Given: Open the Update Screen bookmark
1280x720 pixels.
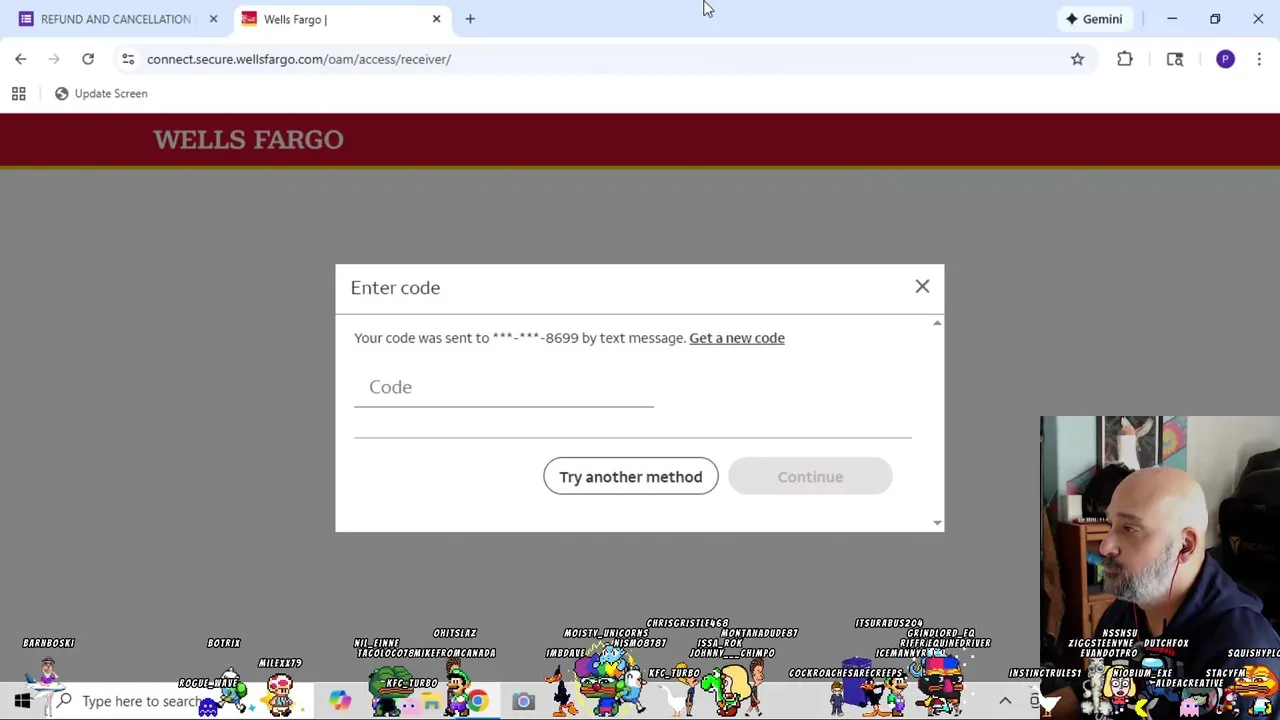Looking at the screenshot, I should (x=101, y=94).
